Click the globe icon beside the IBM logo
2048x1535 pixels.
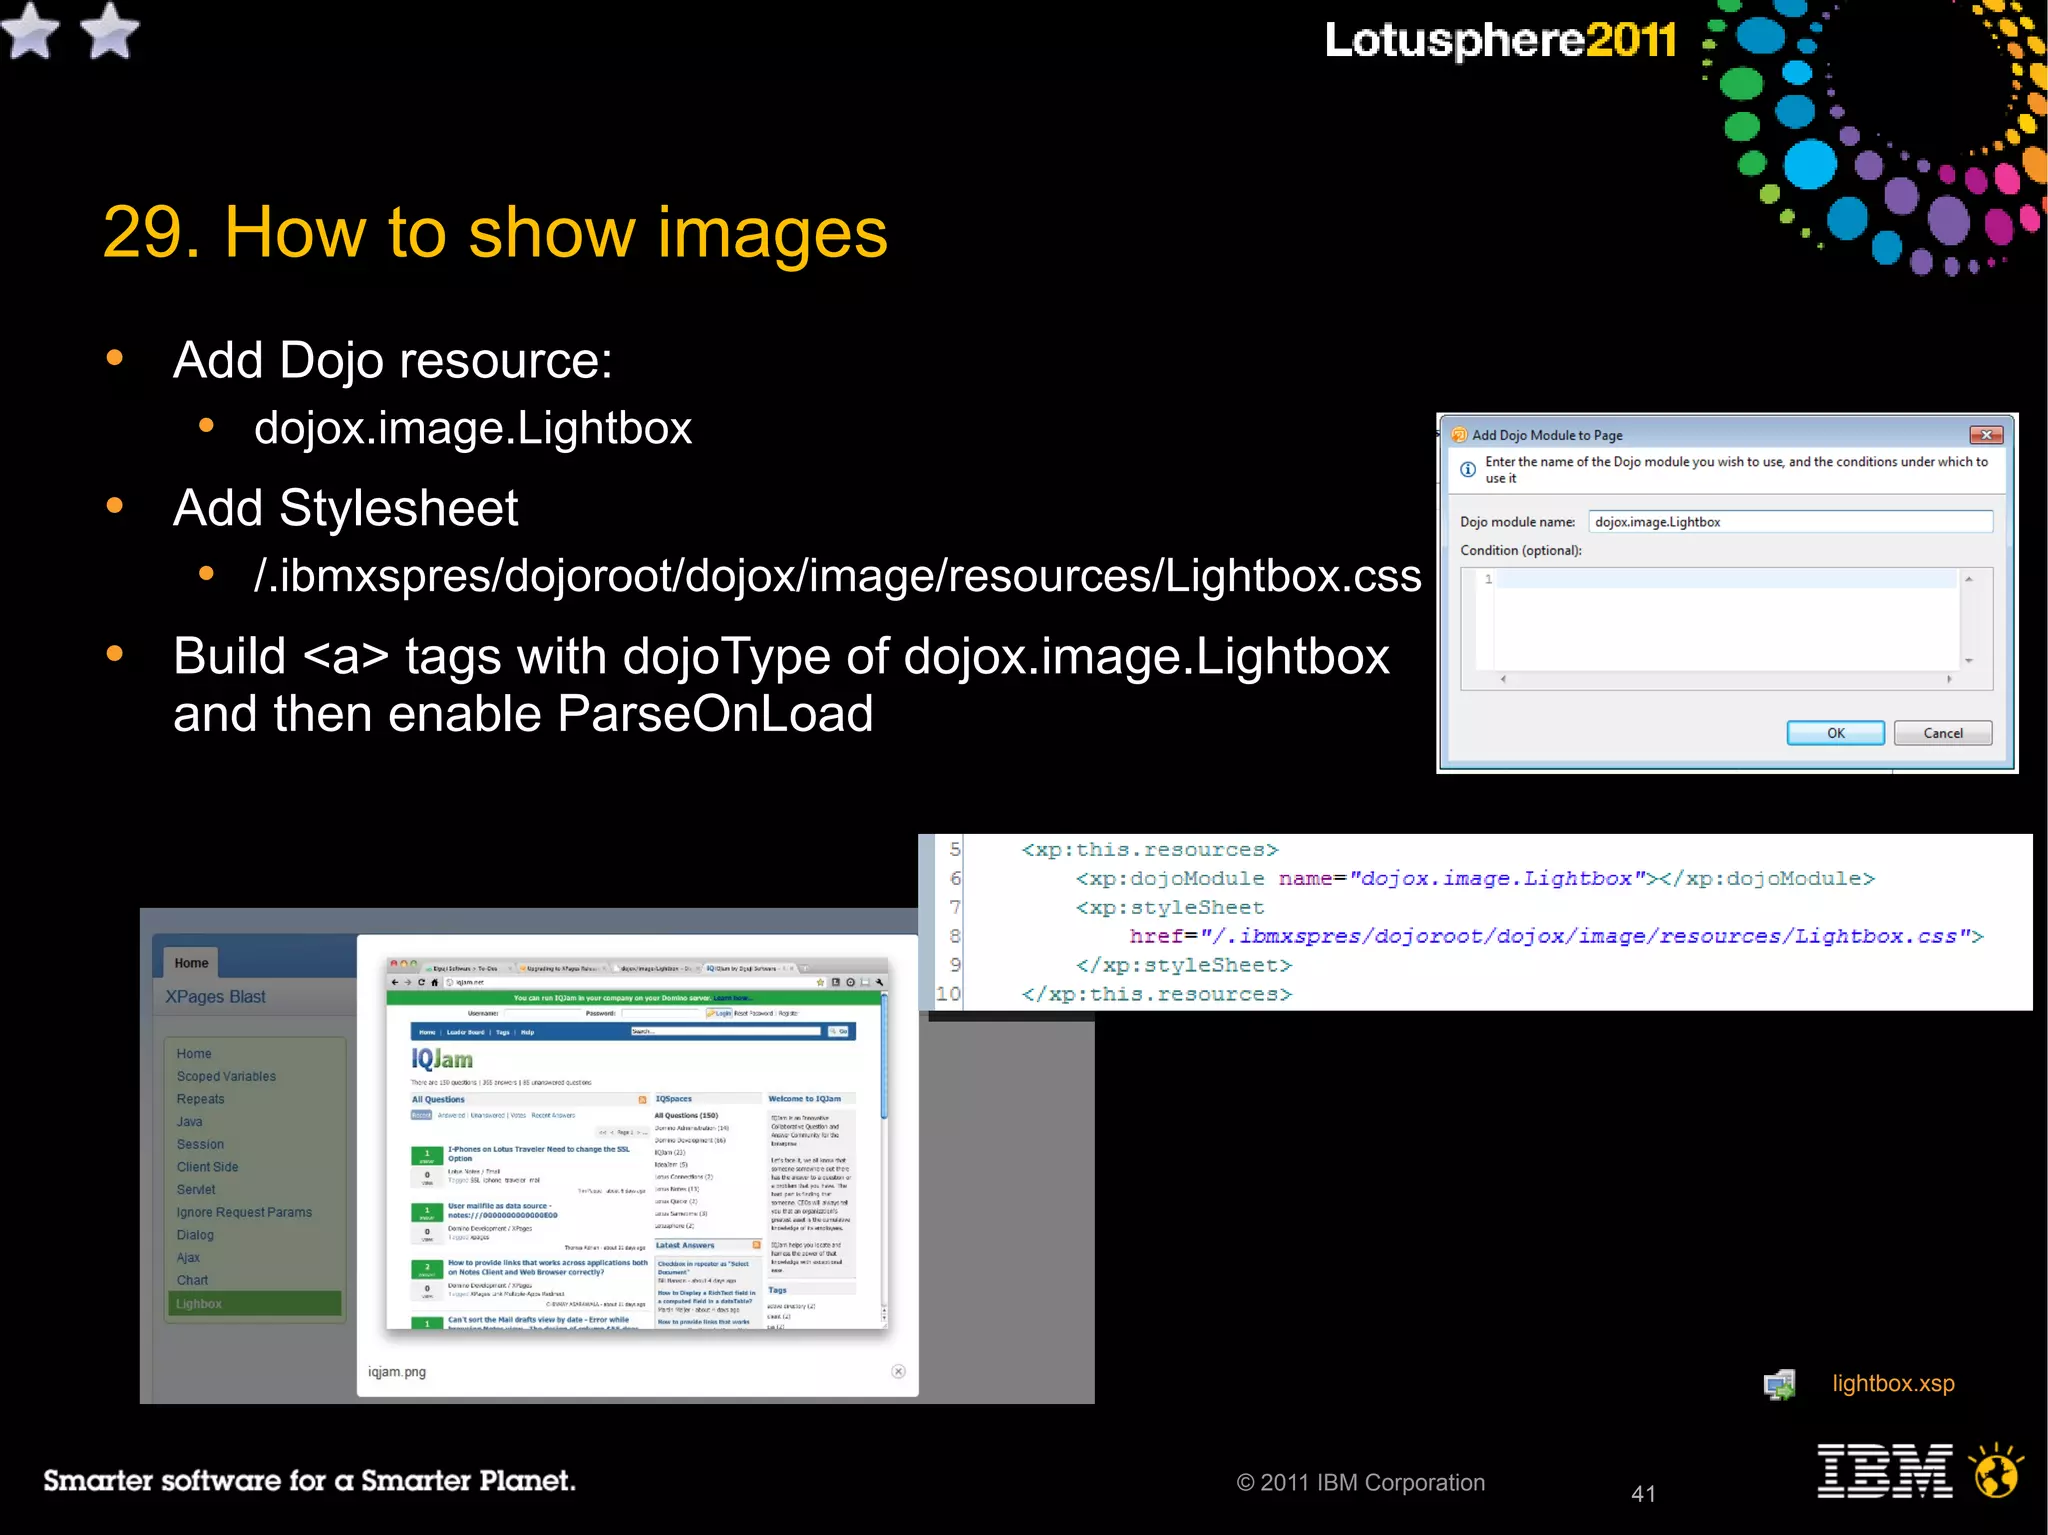tap(1996, 1469)
